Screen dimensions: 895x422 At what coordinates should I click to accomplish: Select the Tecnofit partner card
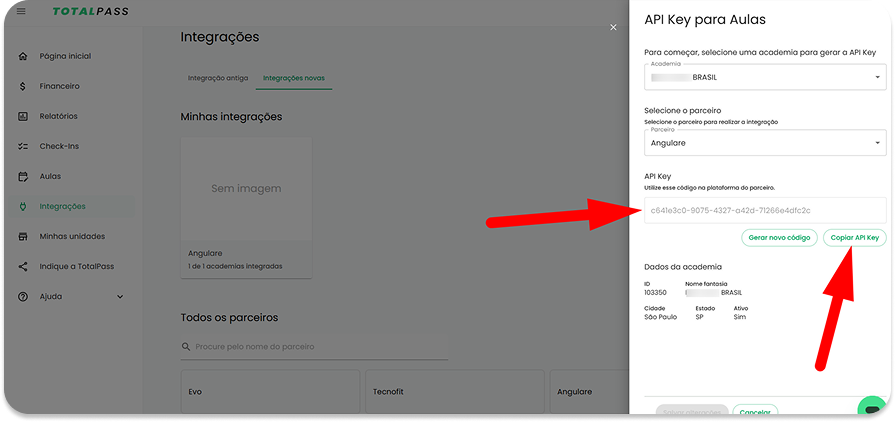(454, 392)
